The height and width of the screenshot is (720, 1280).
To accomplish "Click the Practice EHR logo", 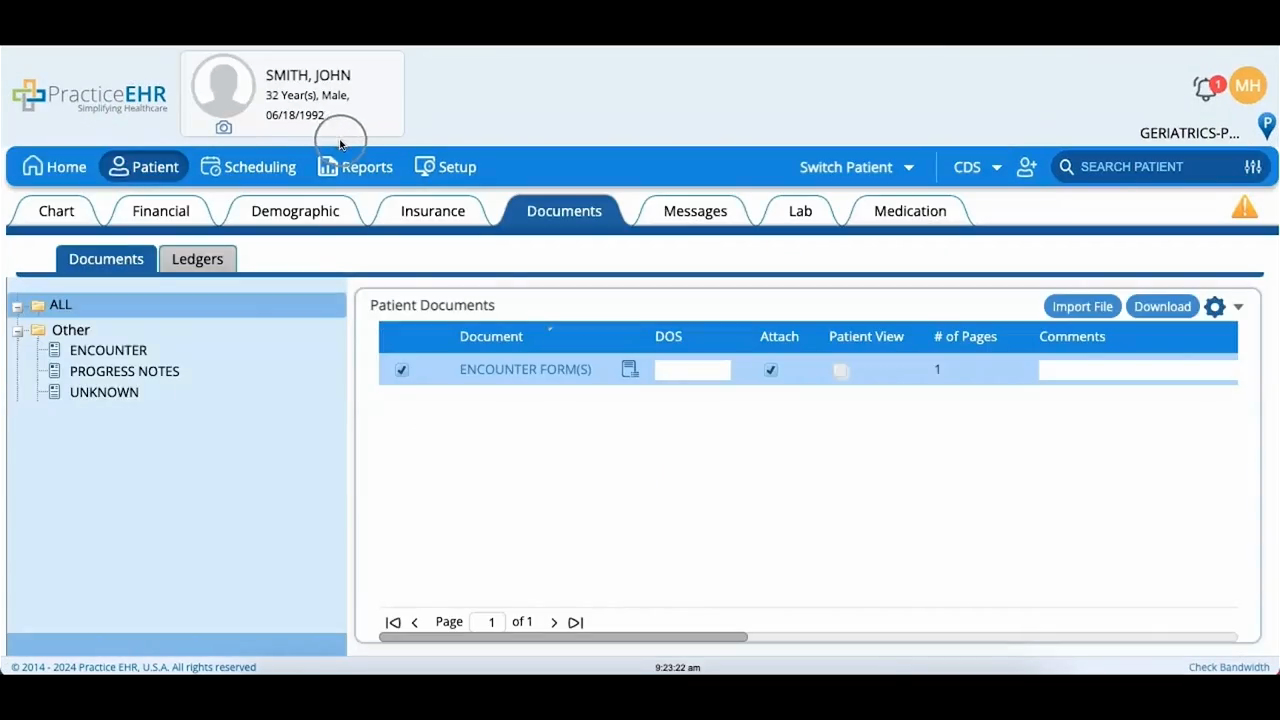I will tap(90, 96).
